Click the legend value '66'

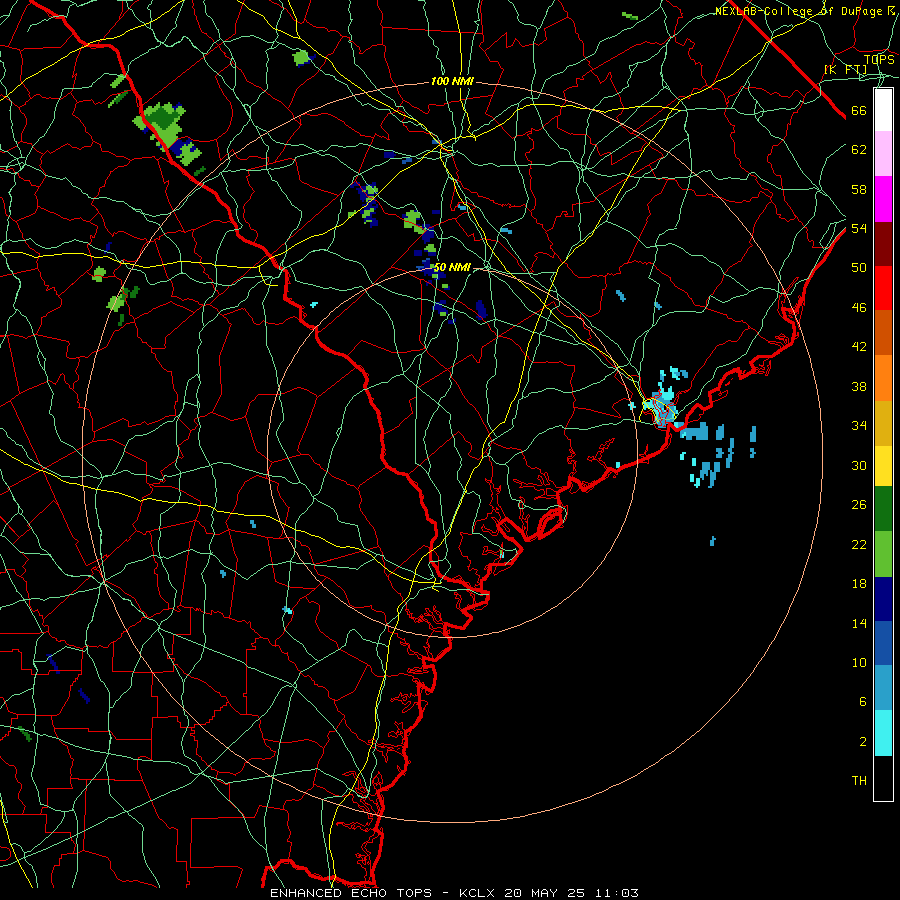click(859, 110)
